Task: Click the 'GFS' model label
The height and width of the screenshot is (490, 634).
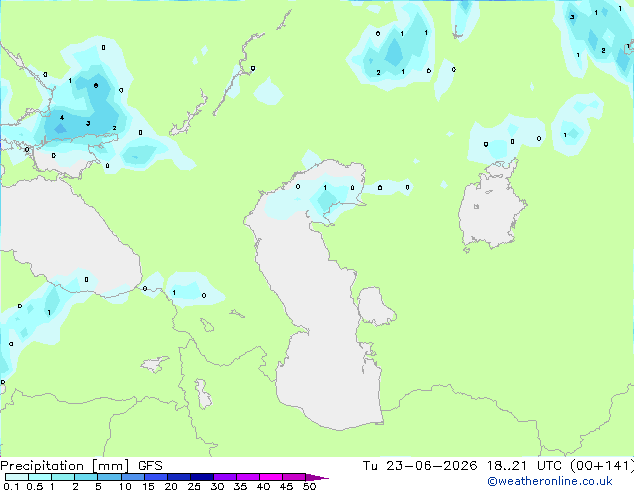Action: coord(150,466)
